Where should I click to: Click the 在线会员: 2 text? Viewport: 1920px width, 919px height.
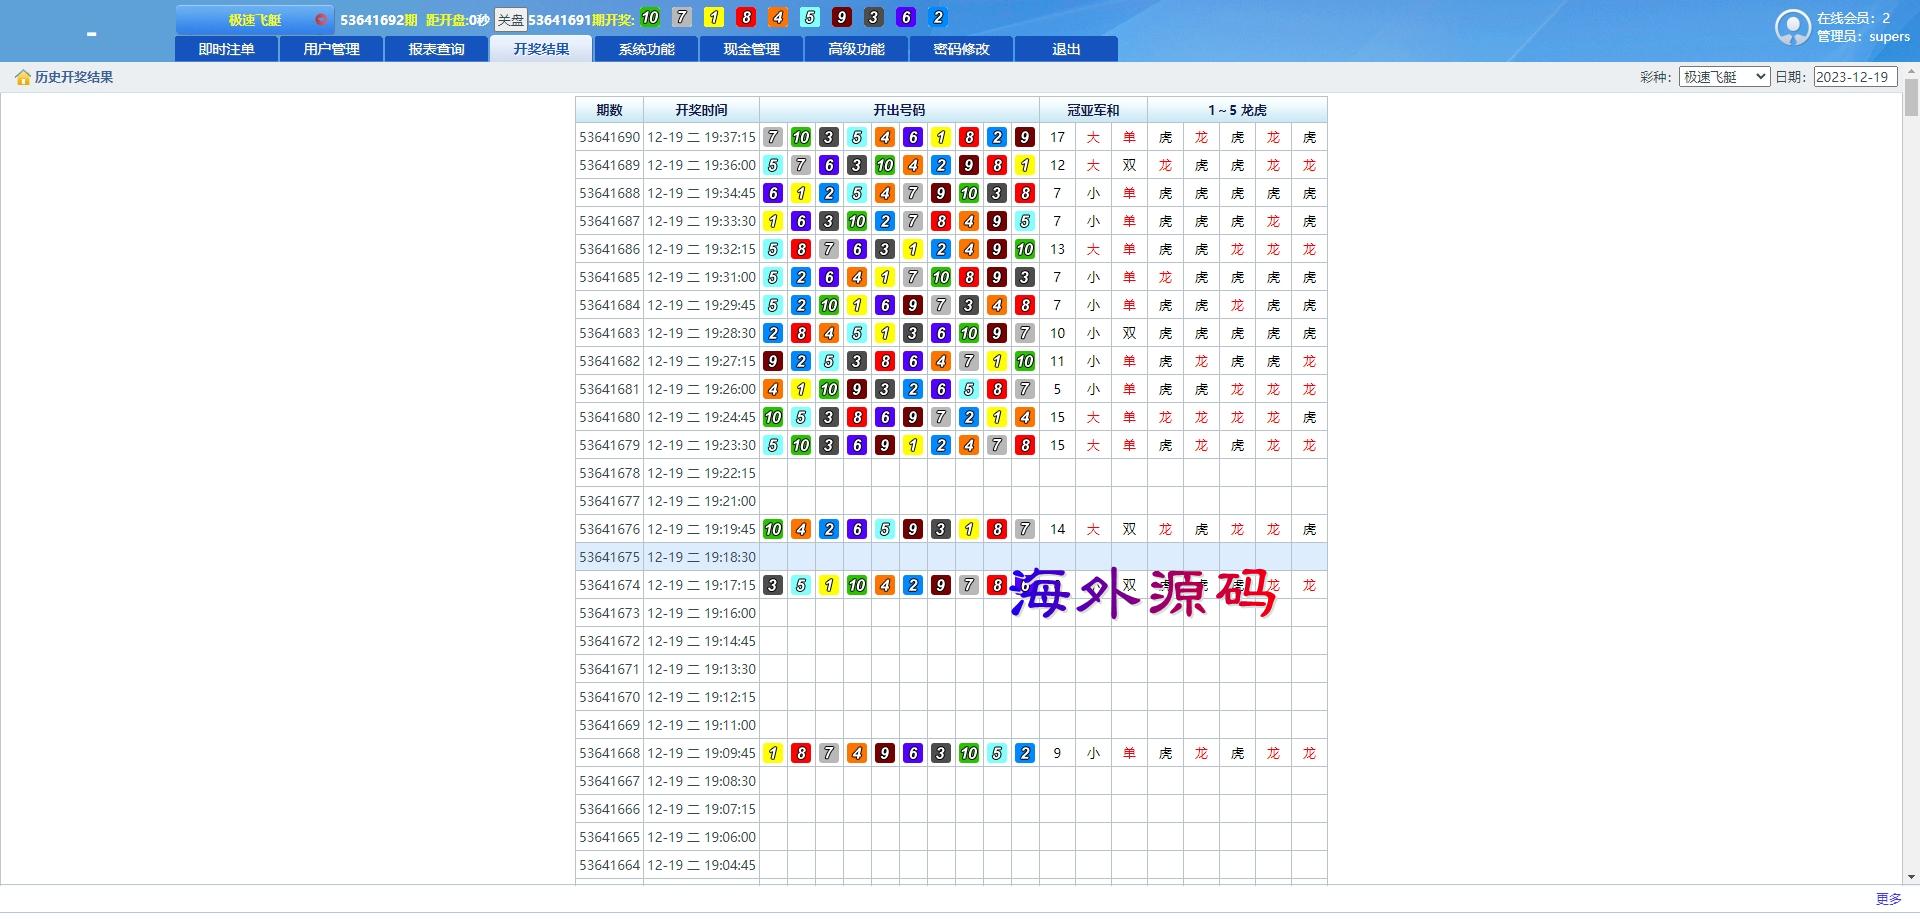1853,18
